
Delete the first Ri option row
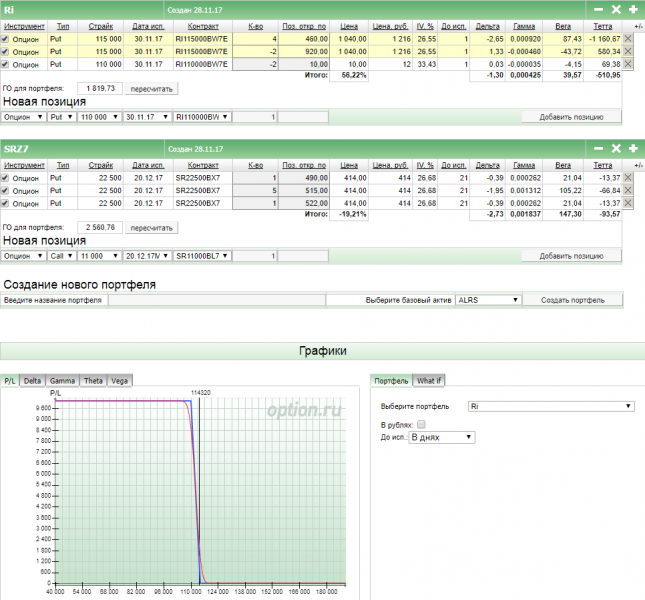coord(628,39)
